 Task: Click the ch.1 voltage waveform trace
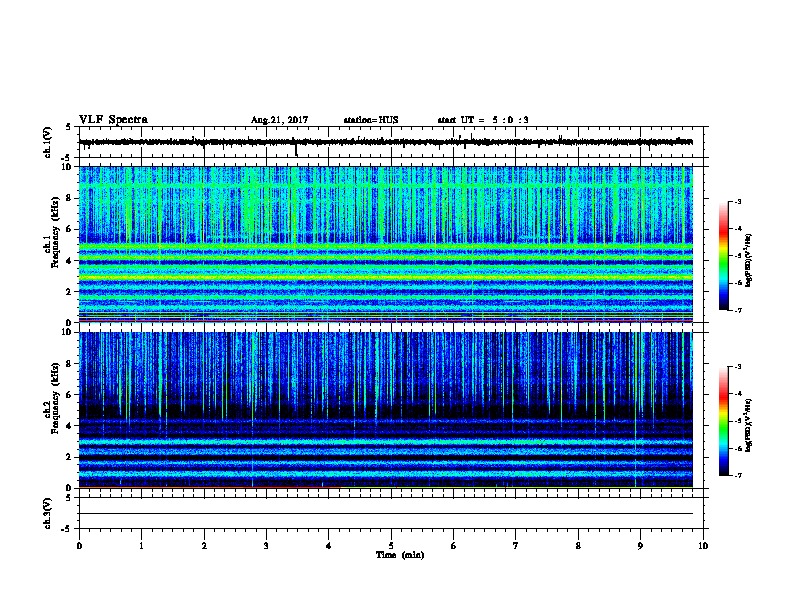pos(386,142)
